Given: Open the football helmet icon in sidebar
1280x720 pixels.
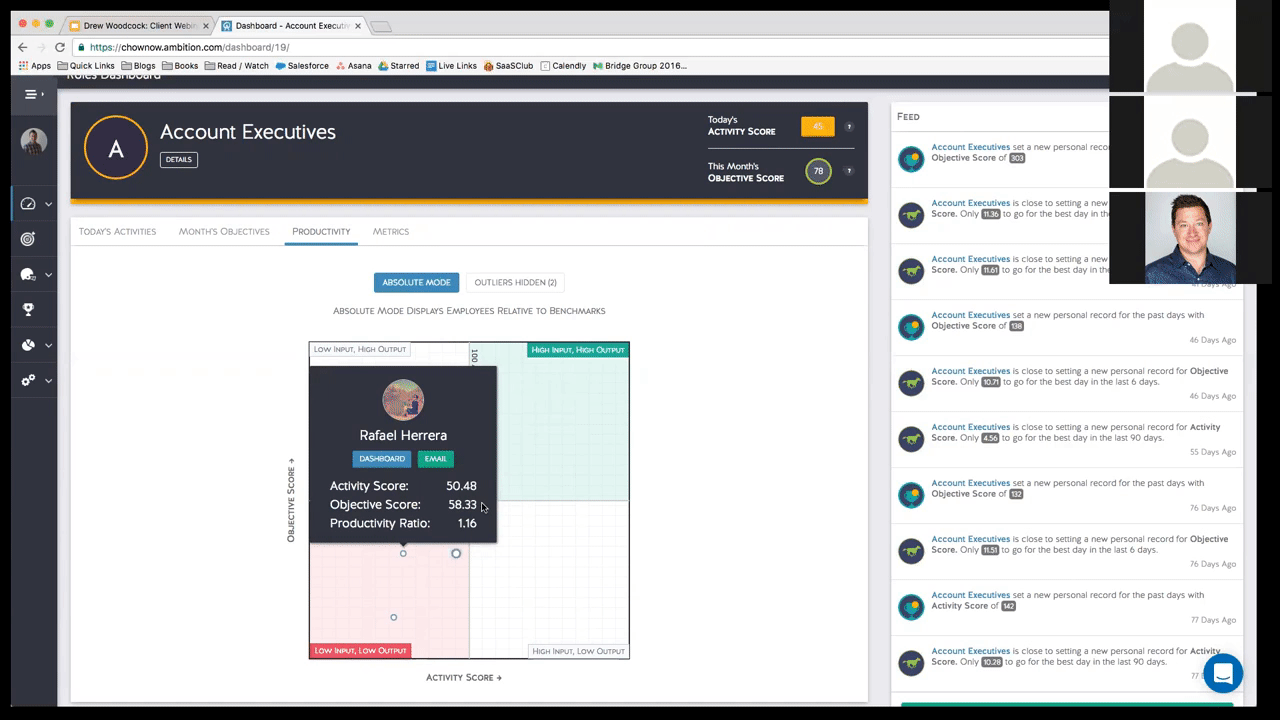Looking at the screenshot, I should point(28,275).
